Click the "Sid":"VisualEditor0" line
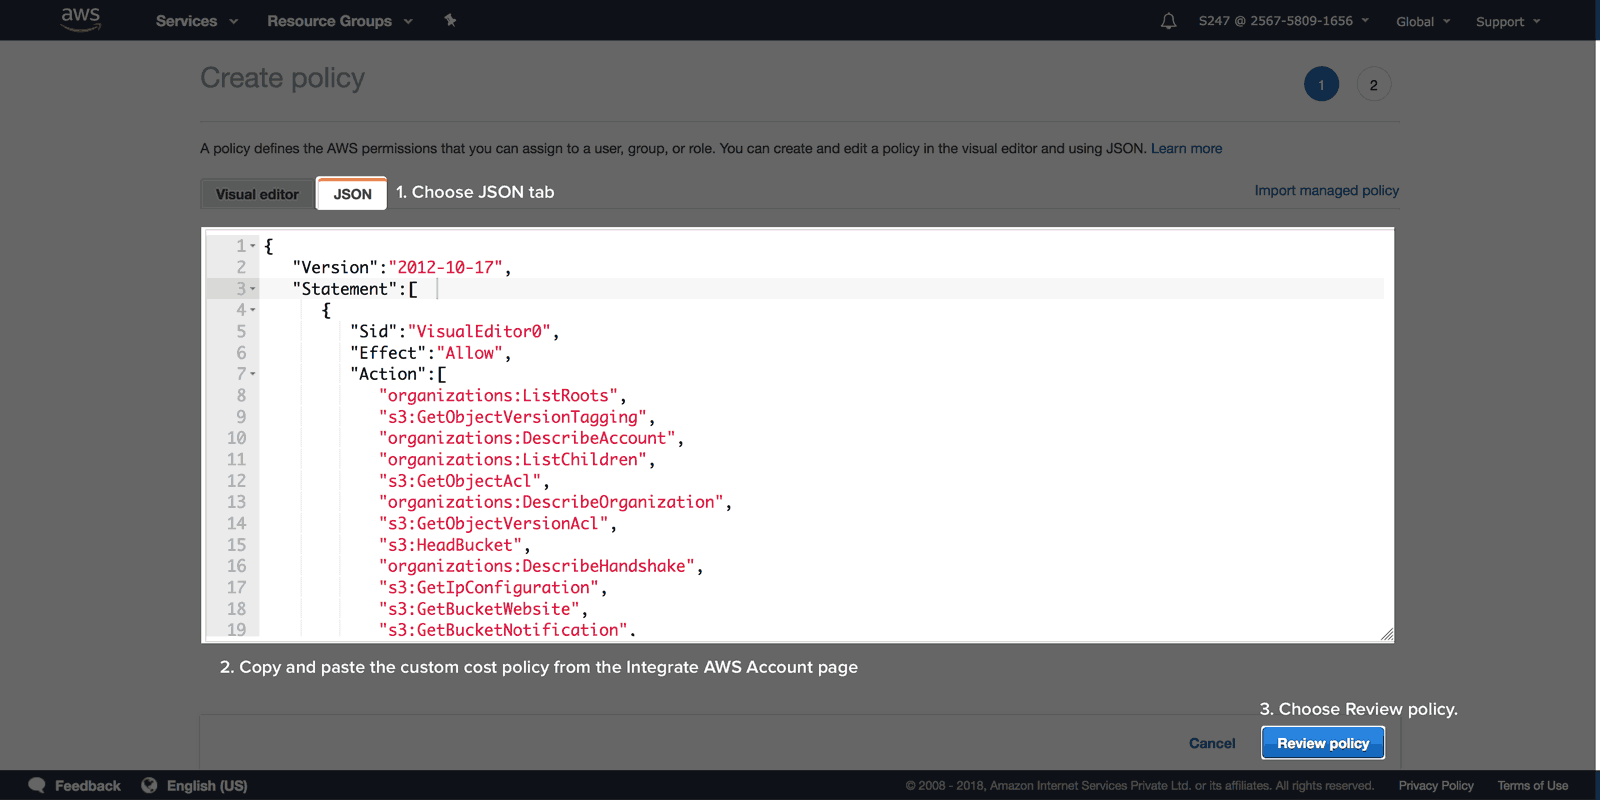 tap(455, 331)
